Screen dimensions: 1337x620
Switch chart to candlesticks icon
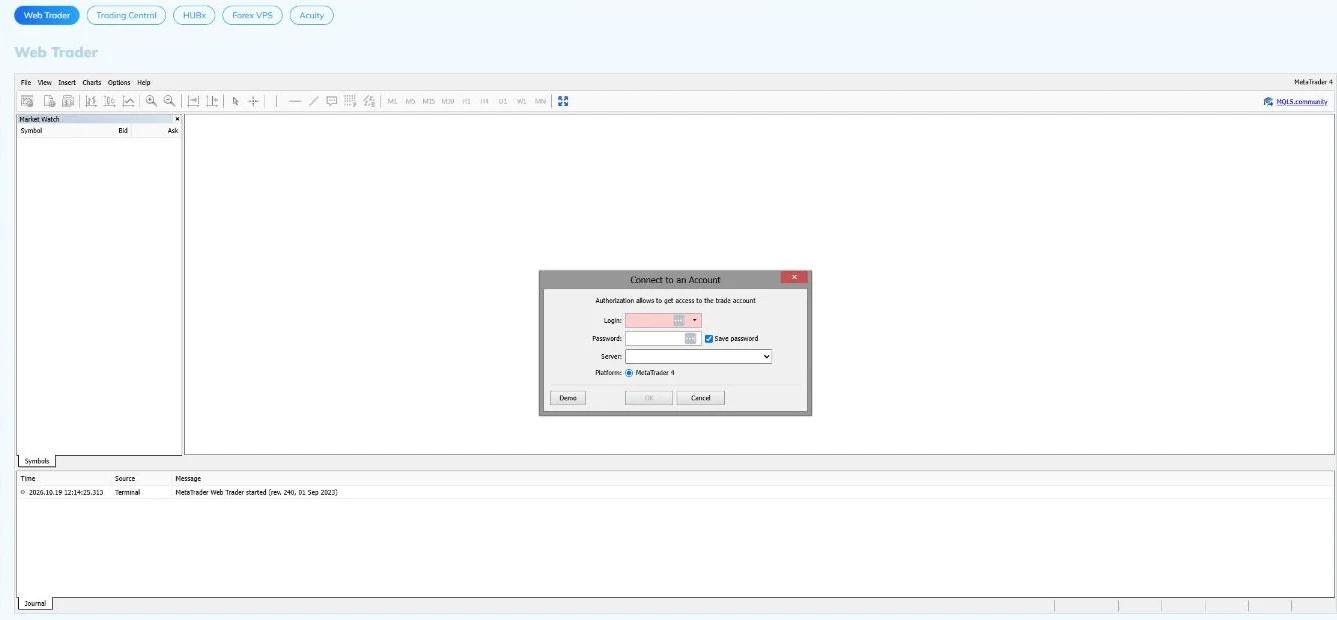[x=110, y=101]
